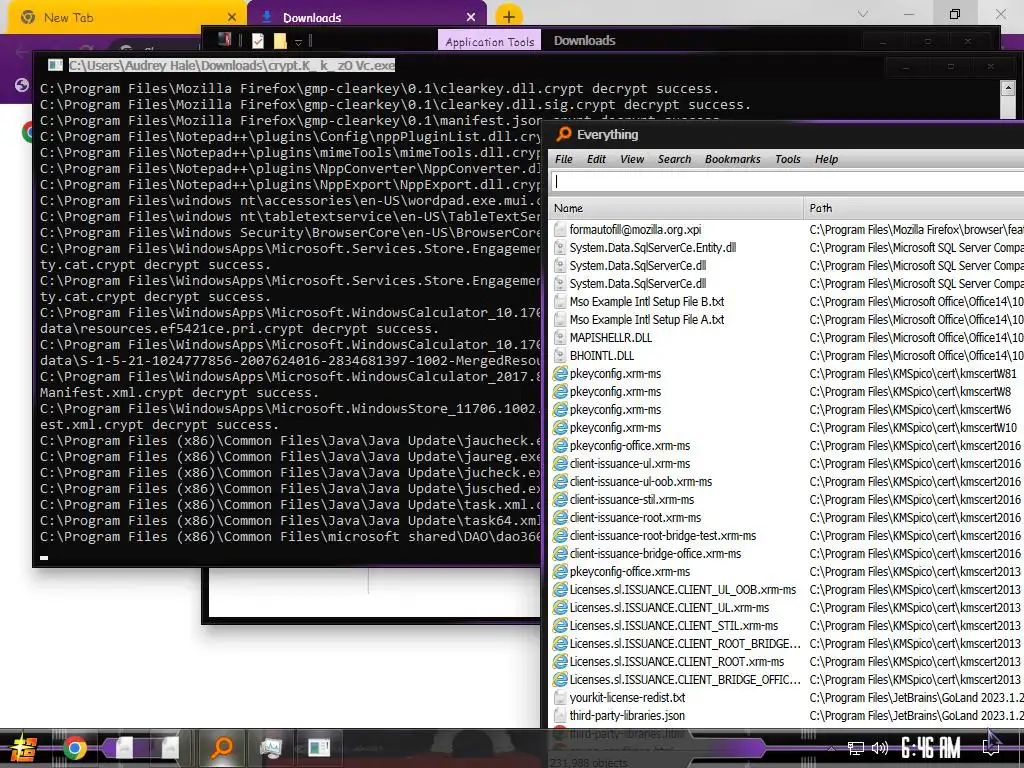
Task: Select Licenses.sl.ISSUANCE.CLIENT_UL_OOB.xrm-ms row
Action: coord(682,590)
